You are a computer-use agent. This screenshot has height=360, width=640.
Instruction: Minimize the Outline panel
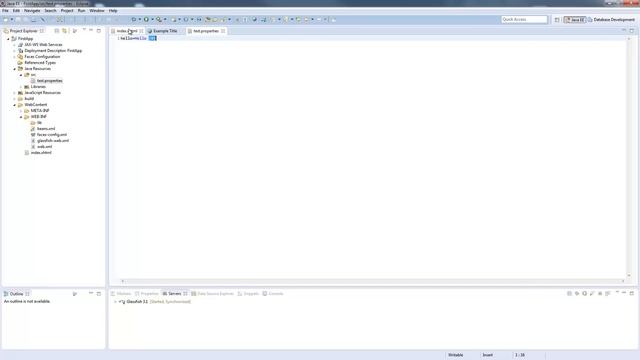coord(91,293)
